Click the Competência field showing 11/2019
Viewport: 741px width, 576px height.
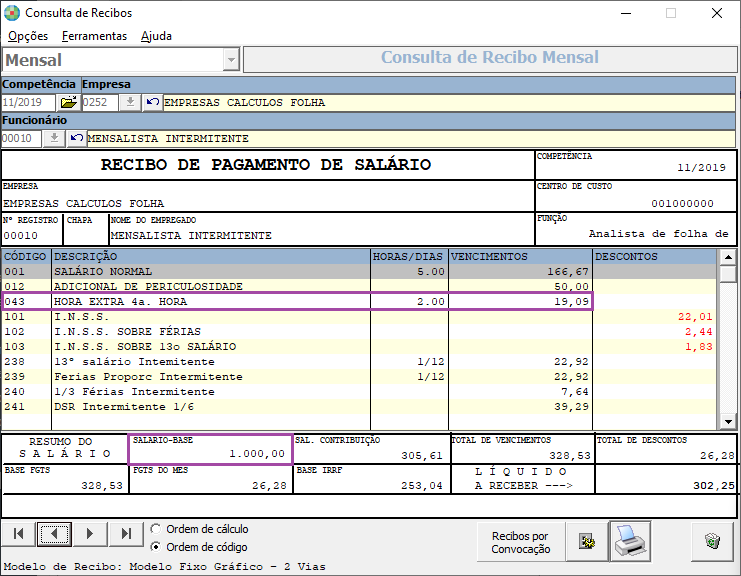click(x=28, y=102)
